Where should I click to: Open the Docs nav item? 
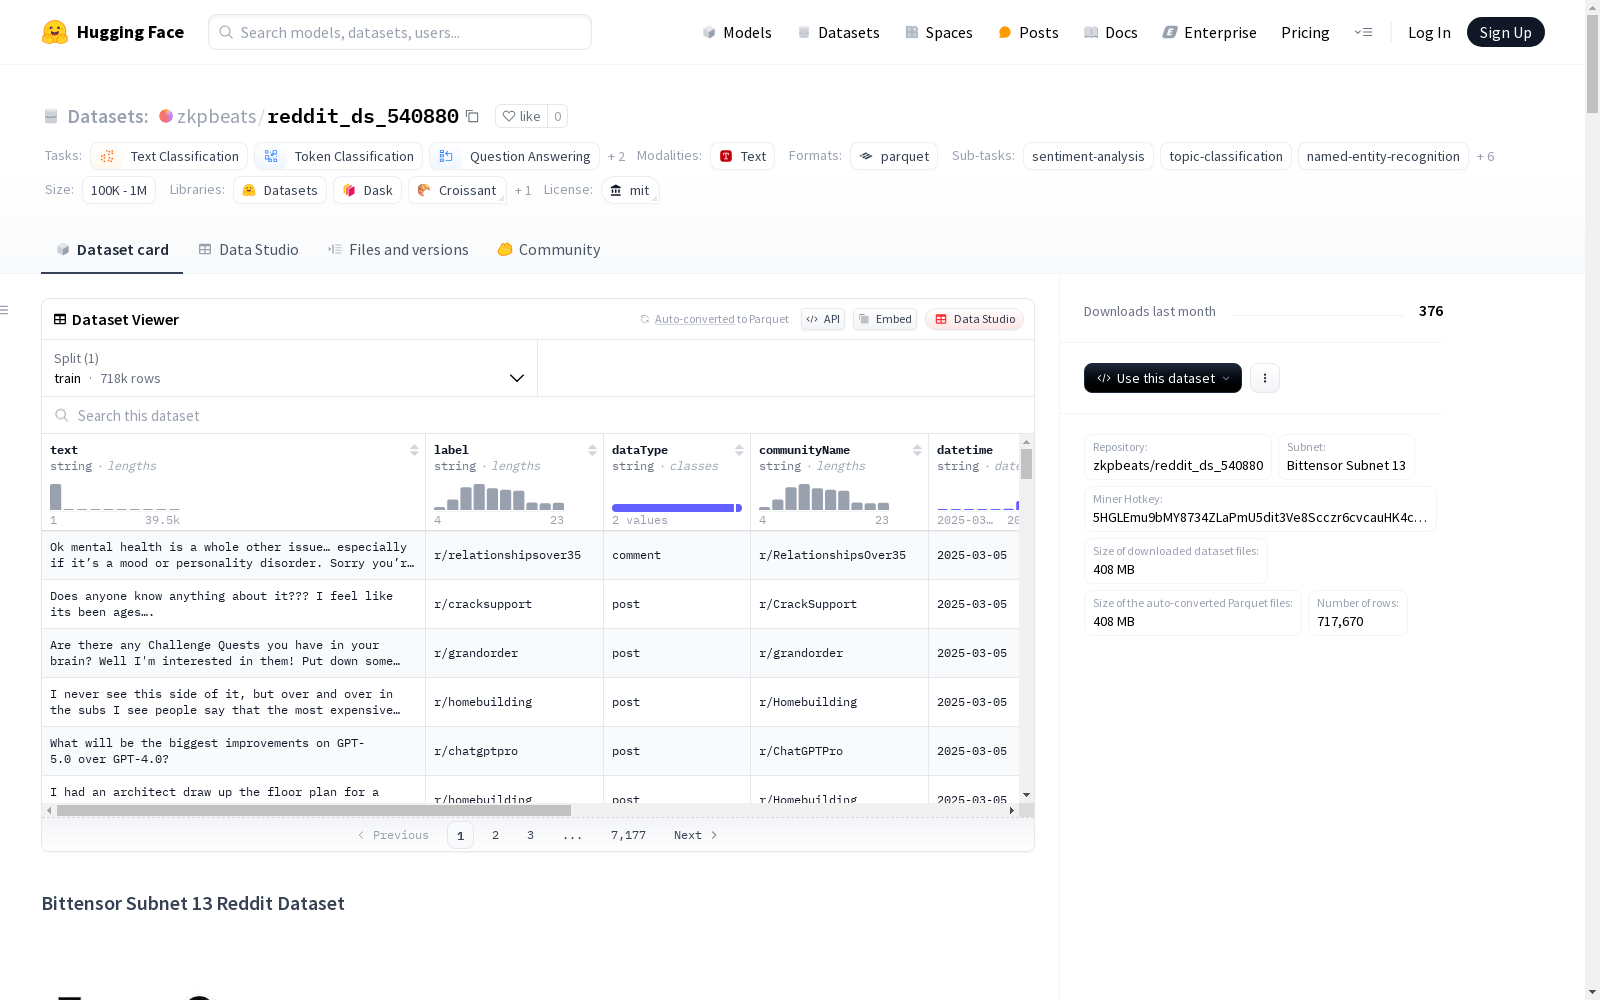tap(1111, 32)
